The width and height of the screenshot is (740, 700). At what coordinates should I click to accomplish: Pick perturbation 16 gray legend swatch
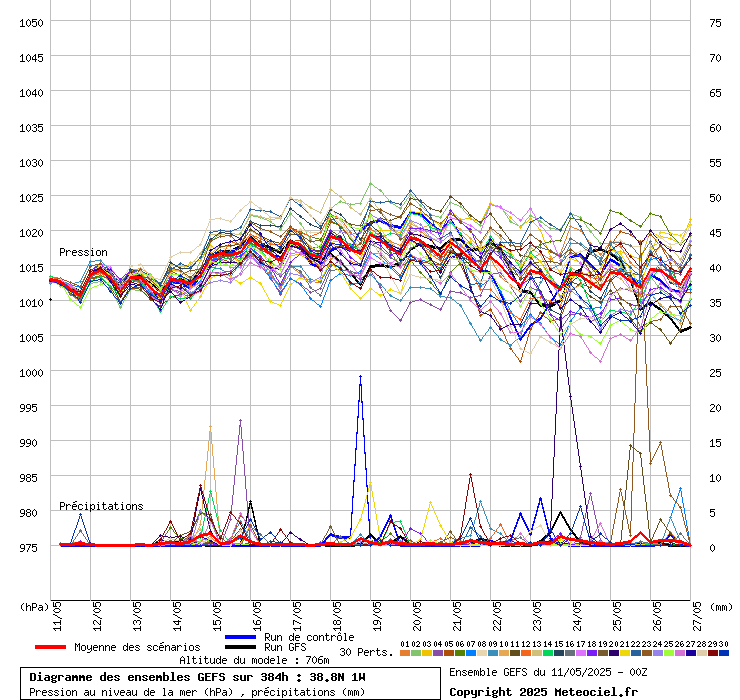(x=570, y=653)
